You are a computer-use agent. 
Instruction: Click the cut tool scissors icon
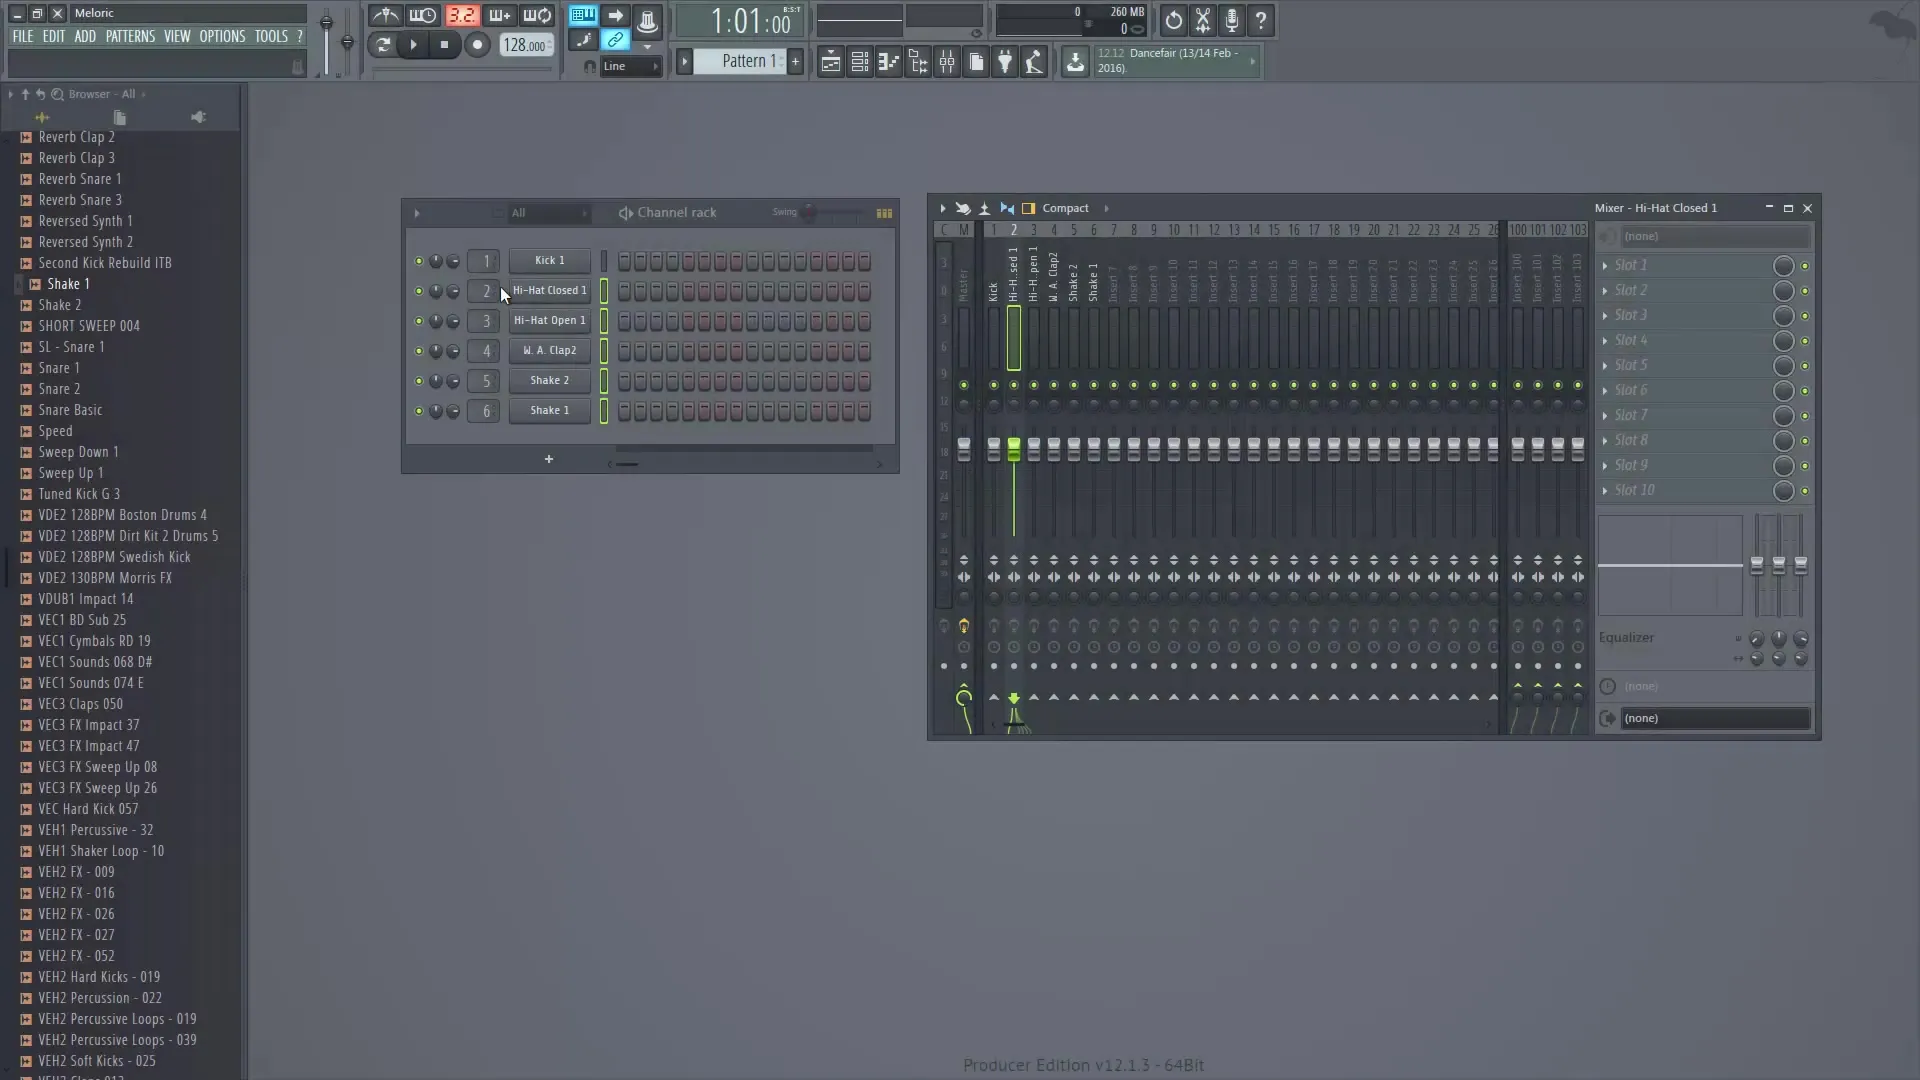(1202, 20)
